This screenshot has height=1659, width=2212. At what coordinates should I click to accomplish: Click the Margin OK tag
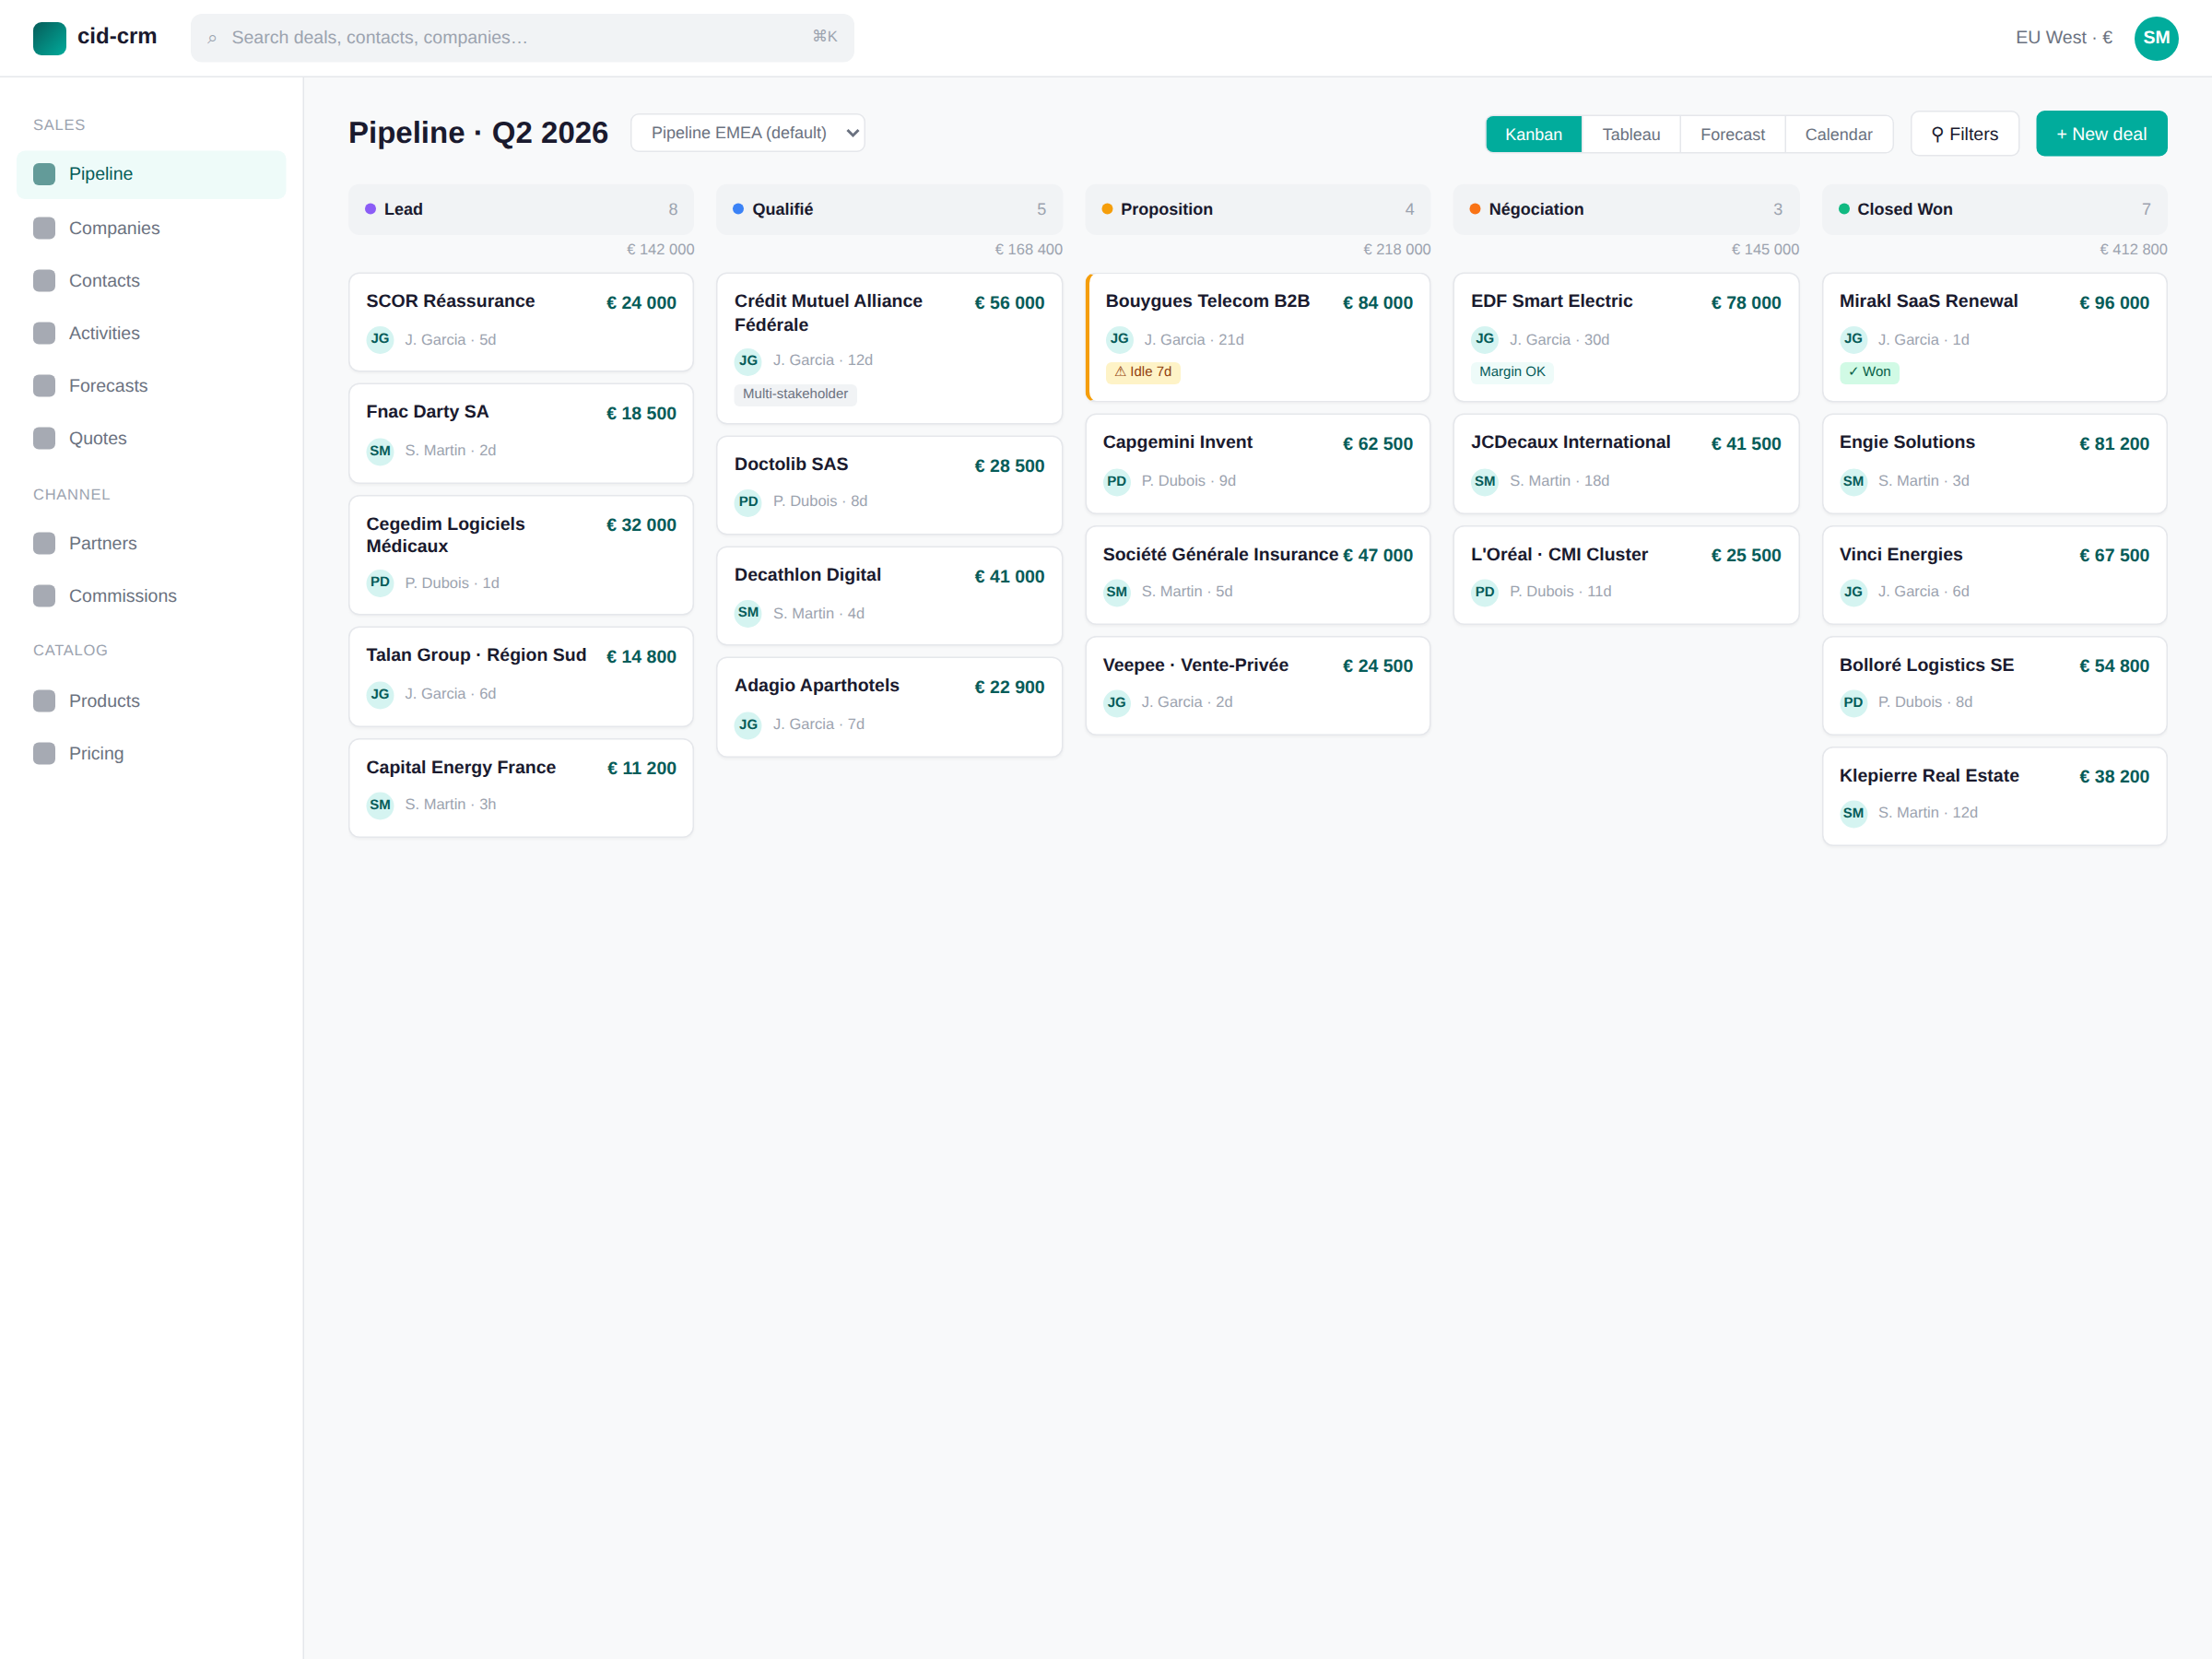click(1512, 372)
